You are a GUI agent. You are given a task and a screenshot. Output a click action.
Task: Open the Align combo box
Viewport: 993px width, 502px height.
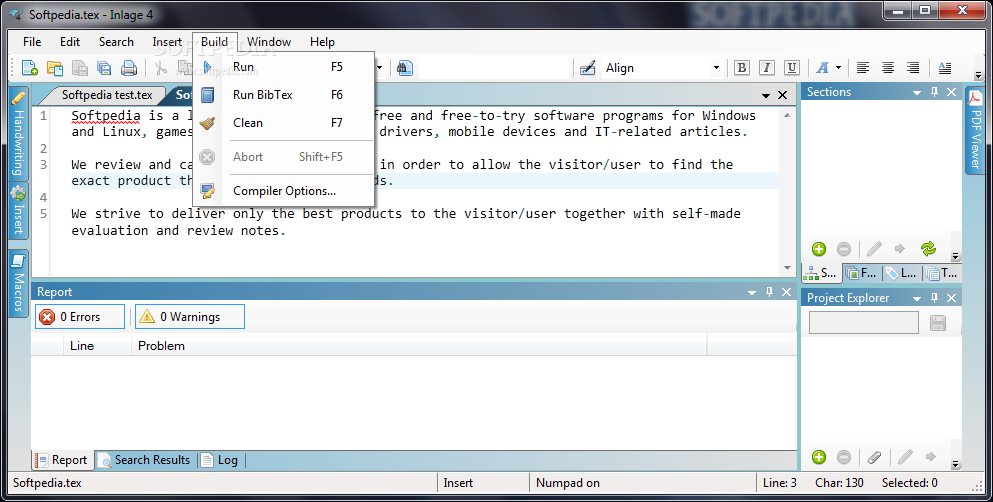[x=663, y=68]
